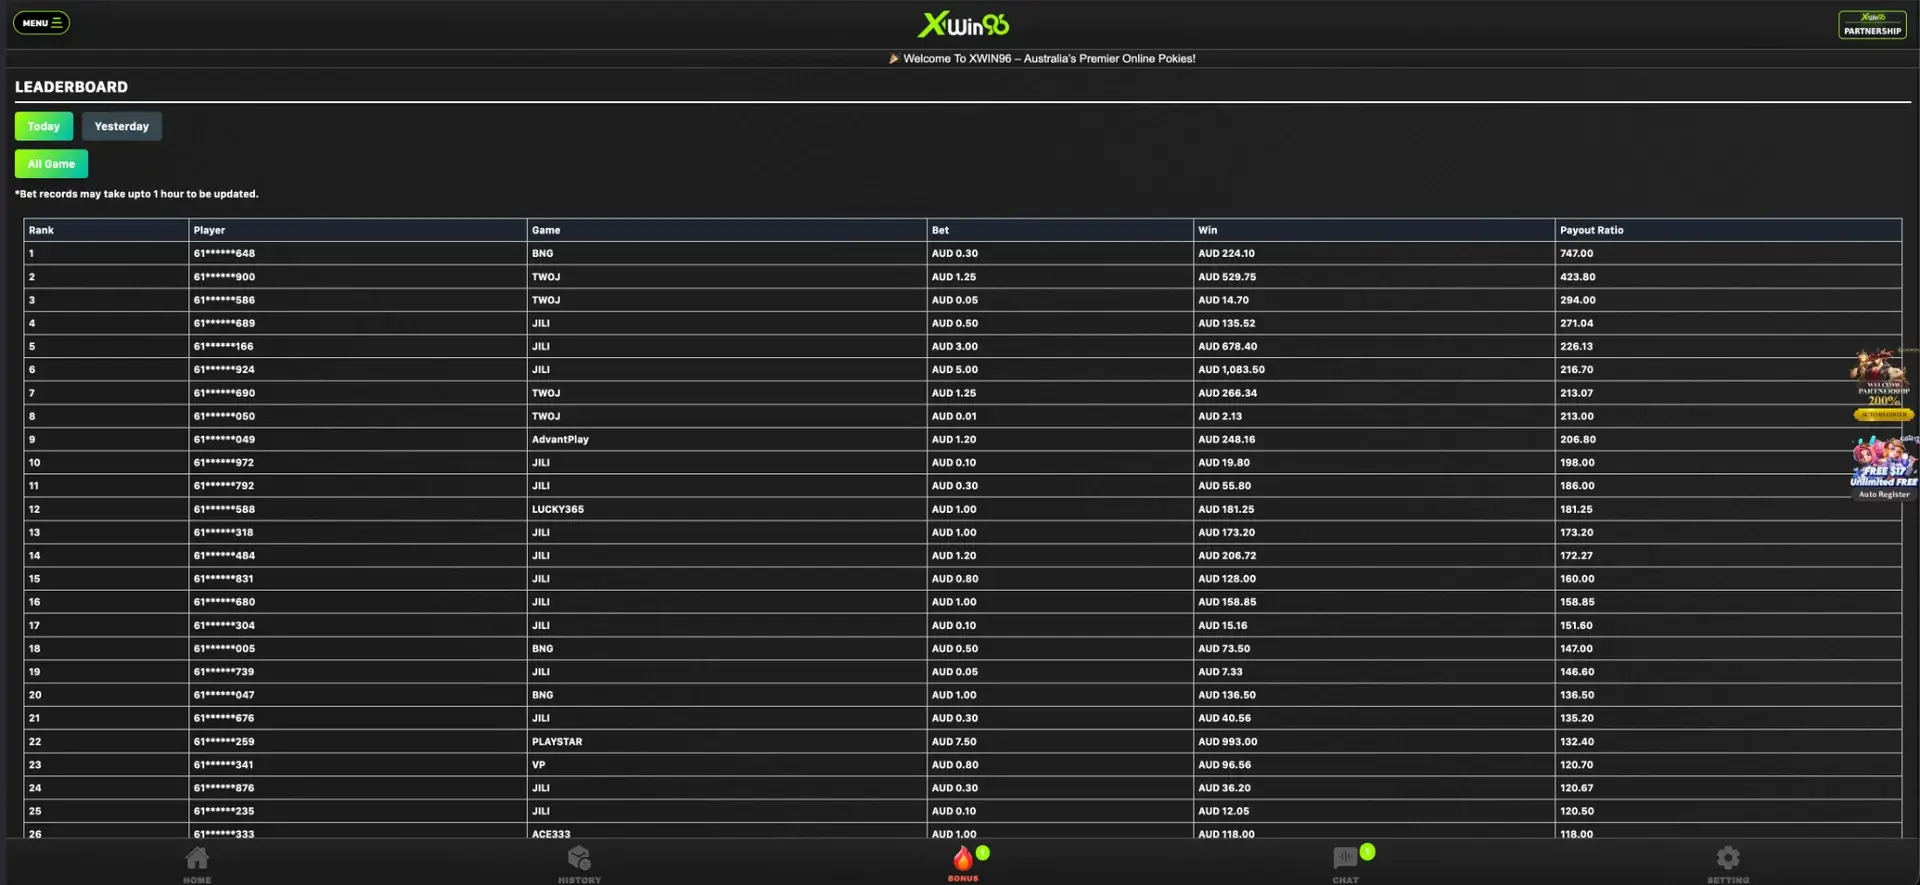
Task: Click the Free $17 Auto Register banner
Action: (1884, 467)
